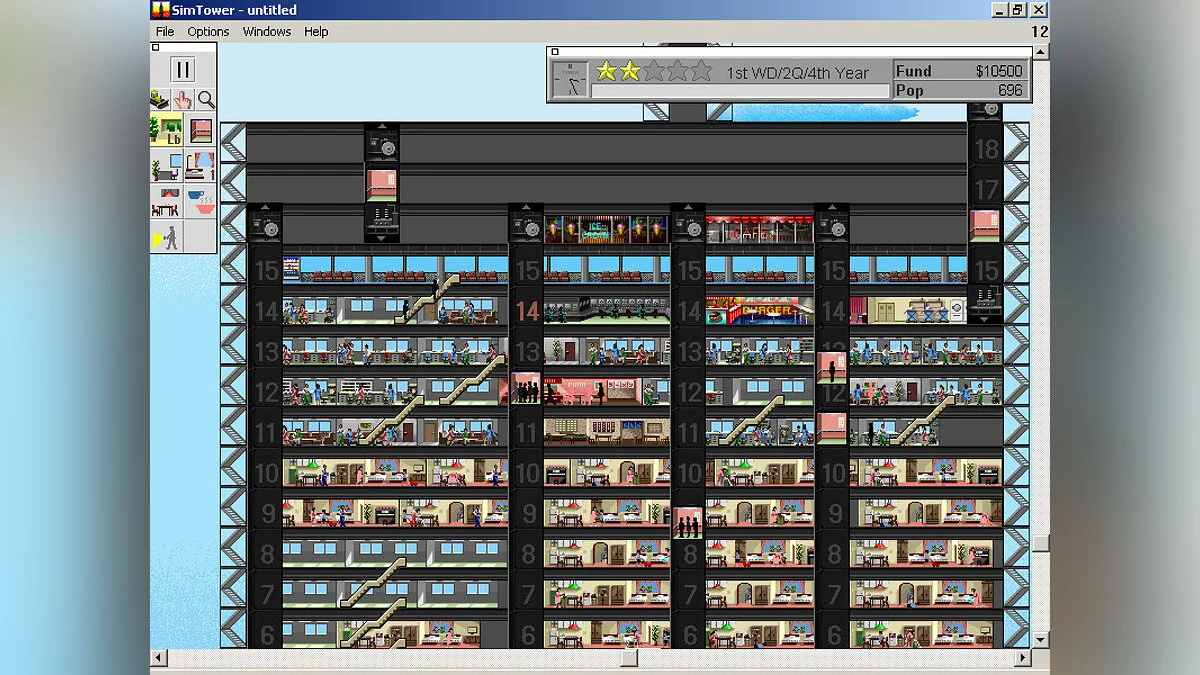Click the pink elevator car in top-left shaft
This screenshot has height=675, width=1200.
coord(381,185)
